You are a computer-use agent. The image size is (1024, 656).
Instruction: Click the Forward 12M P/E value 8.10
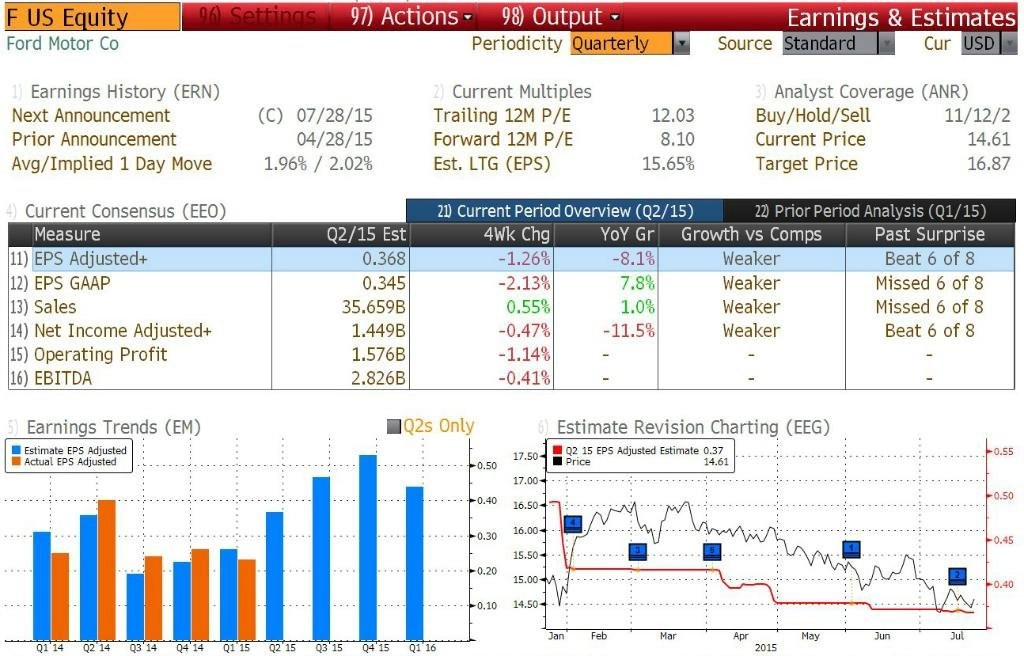(x=677, y=139)
